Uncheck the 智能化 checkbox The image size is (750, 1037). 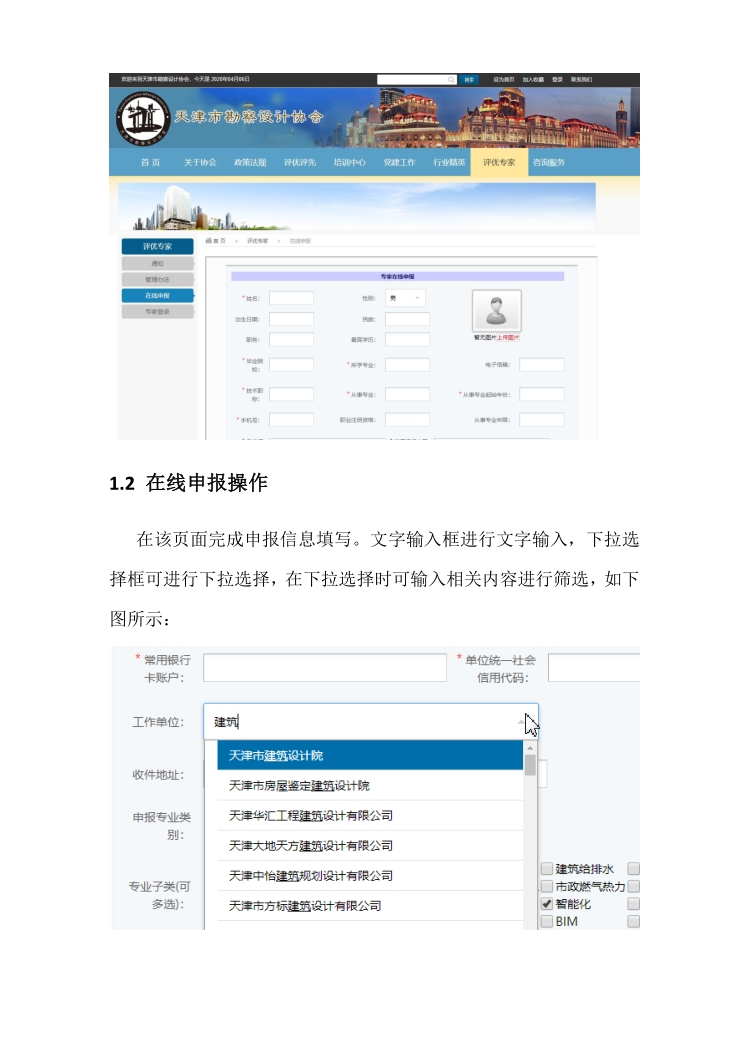click(547, 904)
